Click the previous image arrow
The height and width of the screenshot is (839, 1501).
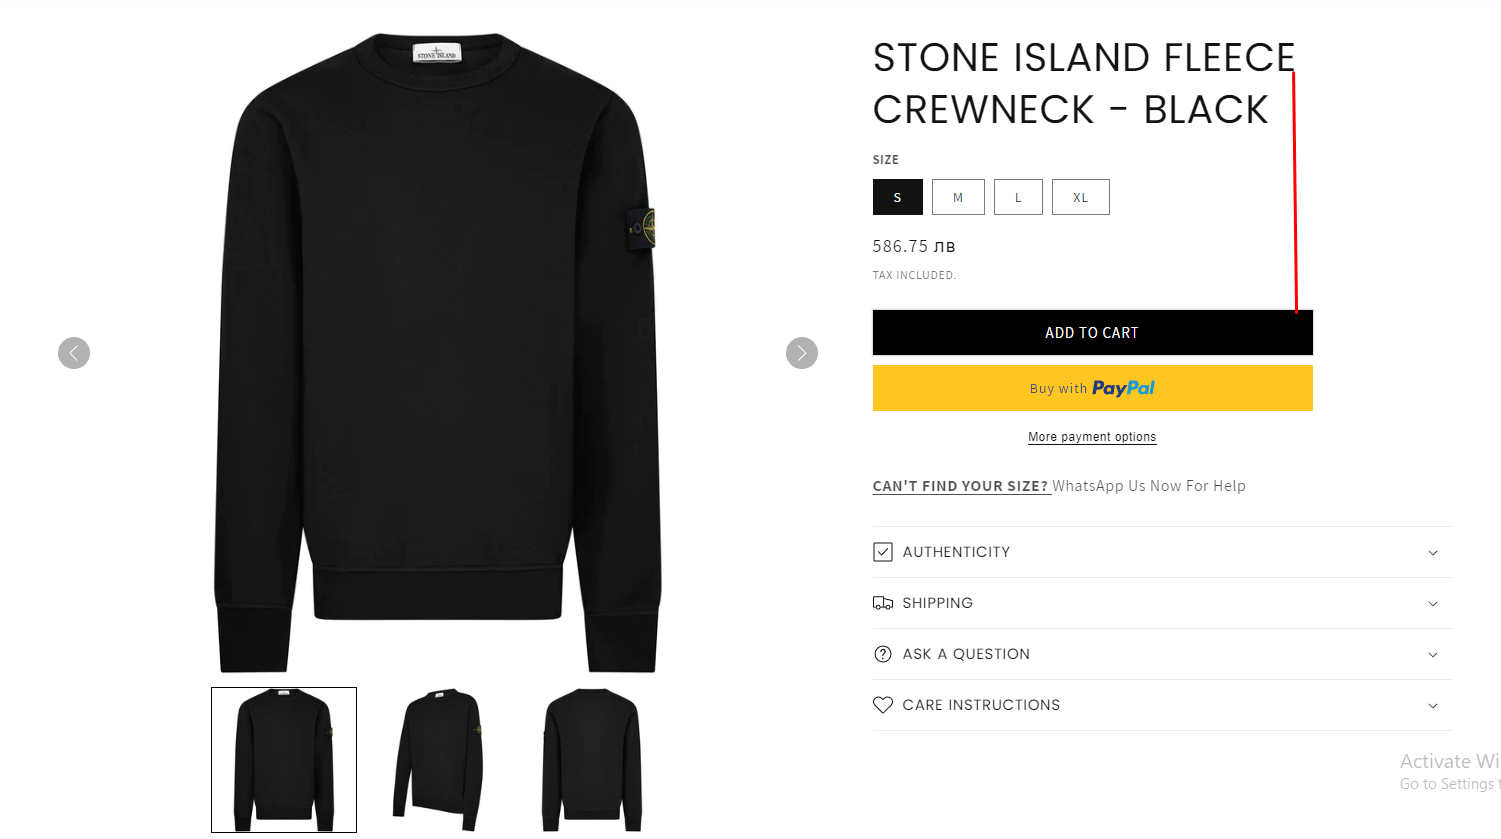[74, 353]
